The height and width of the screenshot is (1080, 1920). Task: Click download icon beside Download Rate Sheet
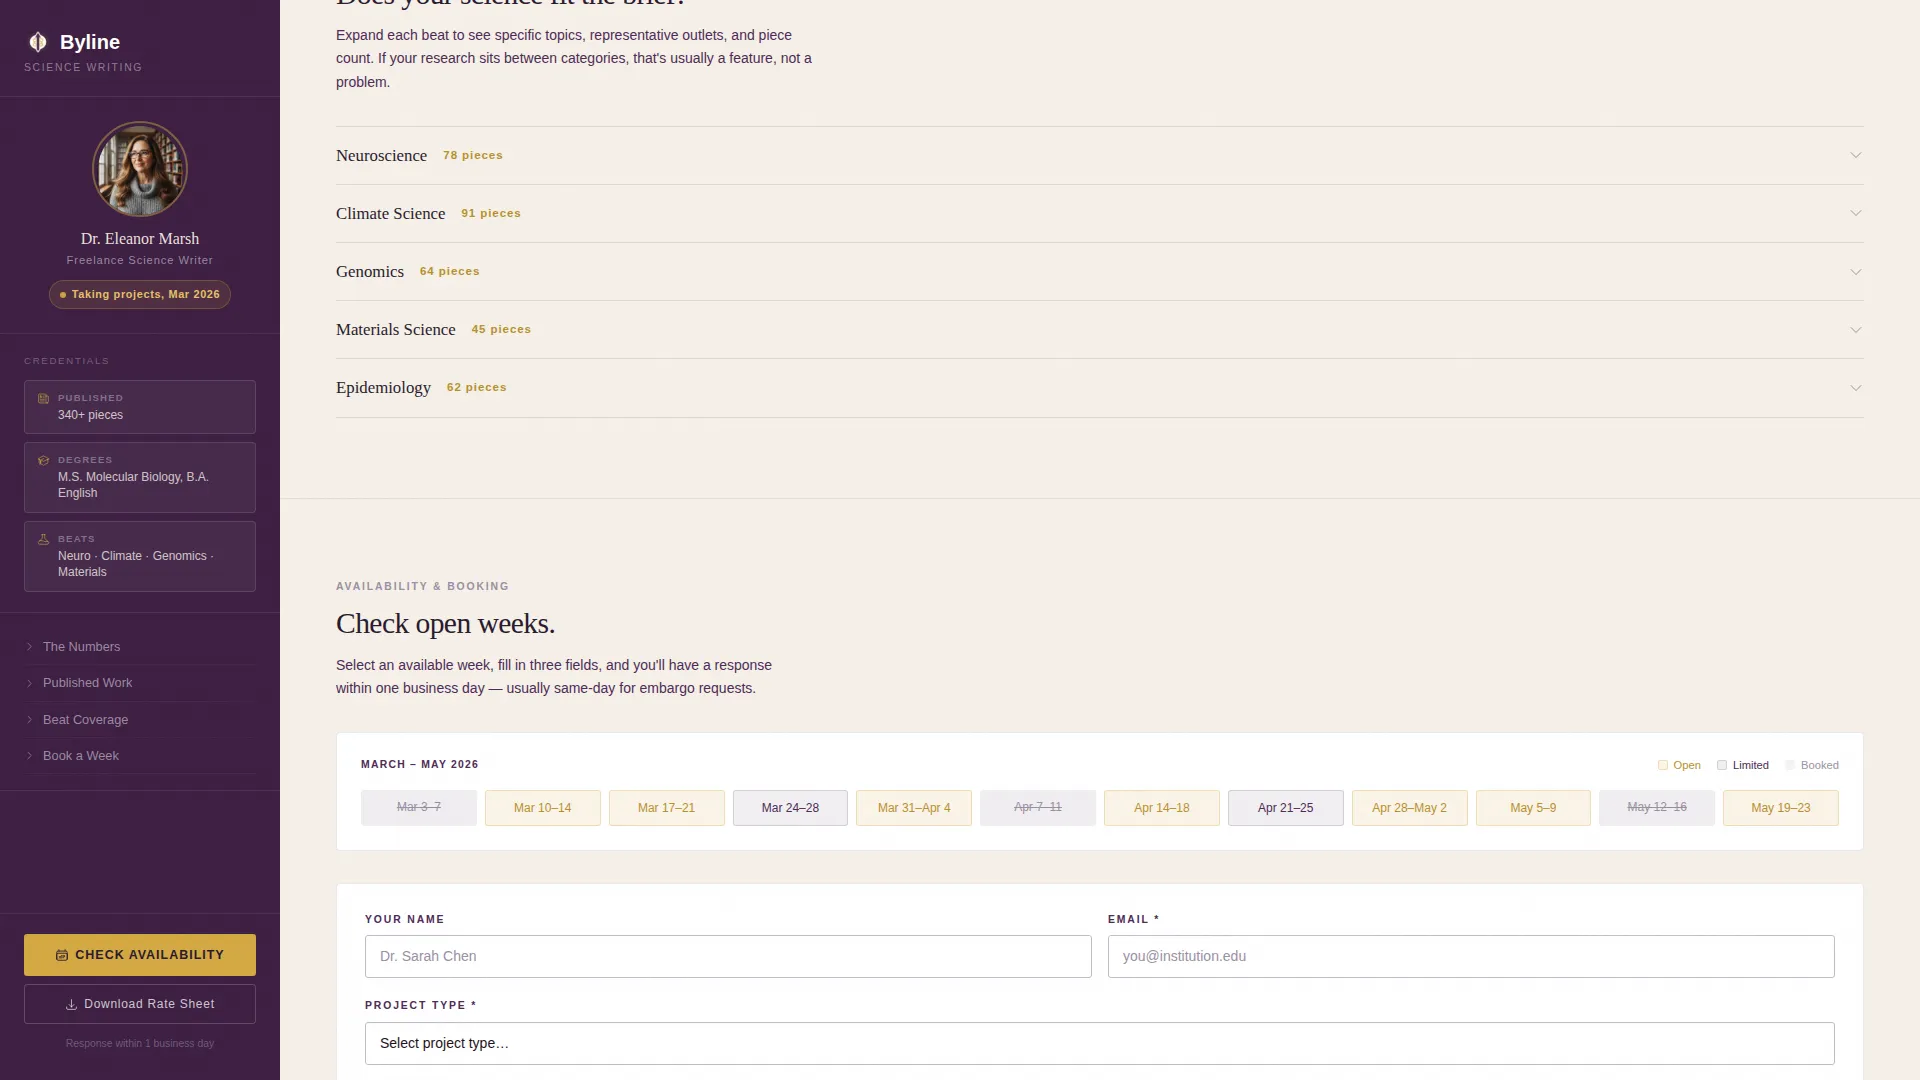(71, 1004)
